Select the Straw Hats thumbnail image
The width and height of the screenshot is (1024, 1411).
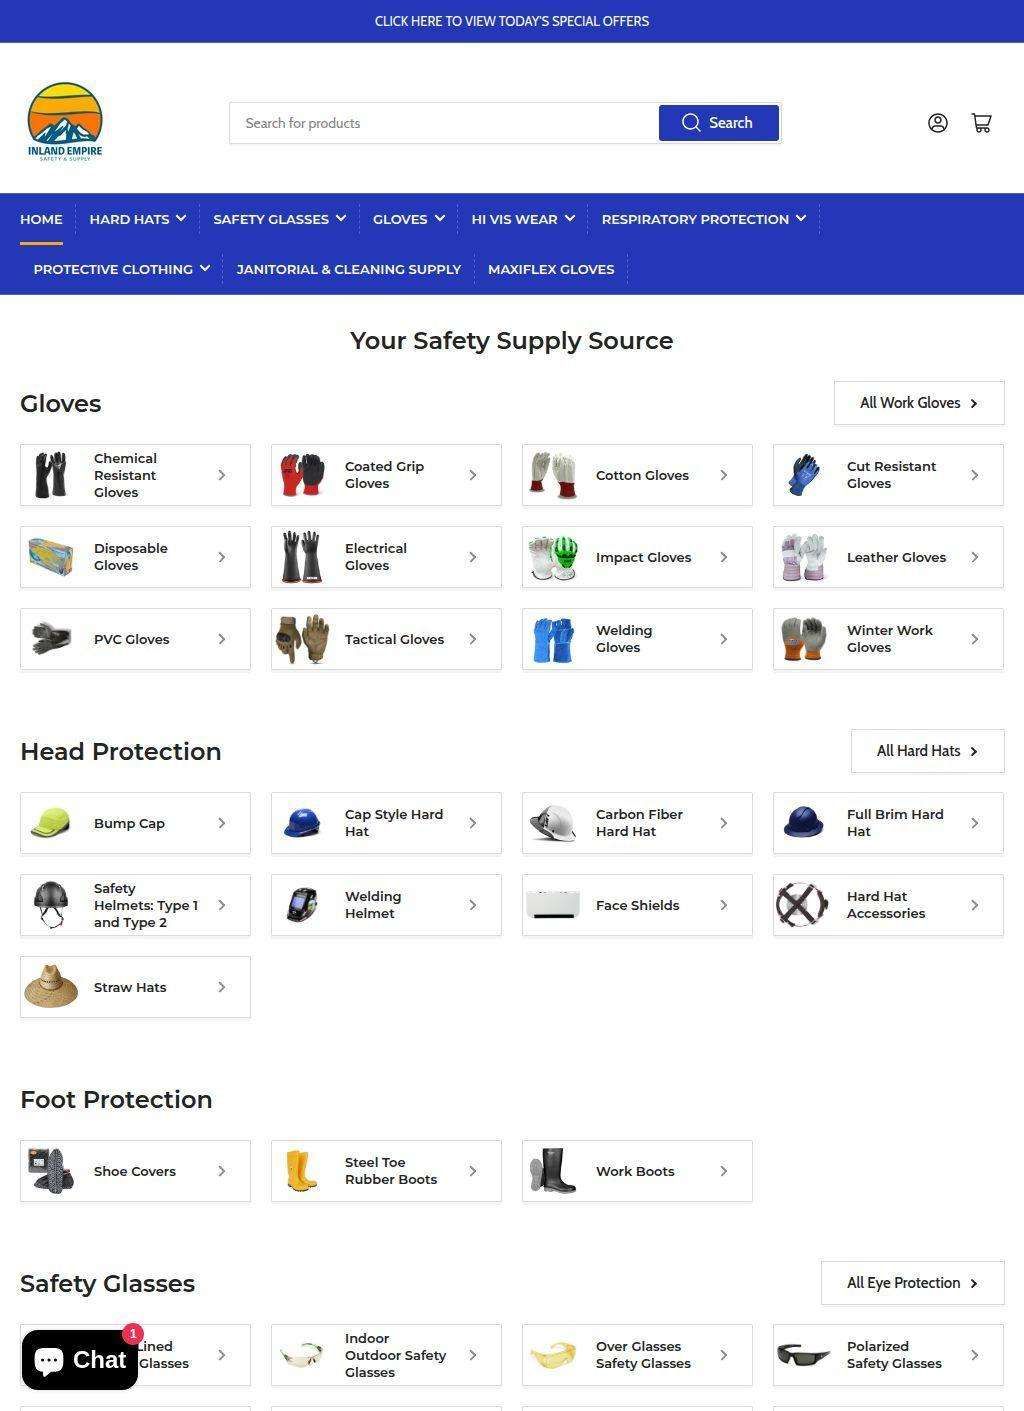coord(51,987)
